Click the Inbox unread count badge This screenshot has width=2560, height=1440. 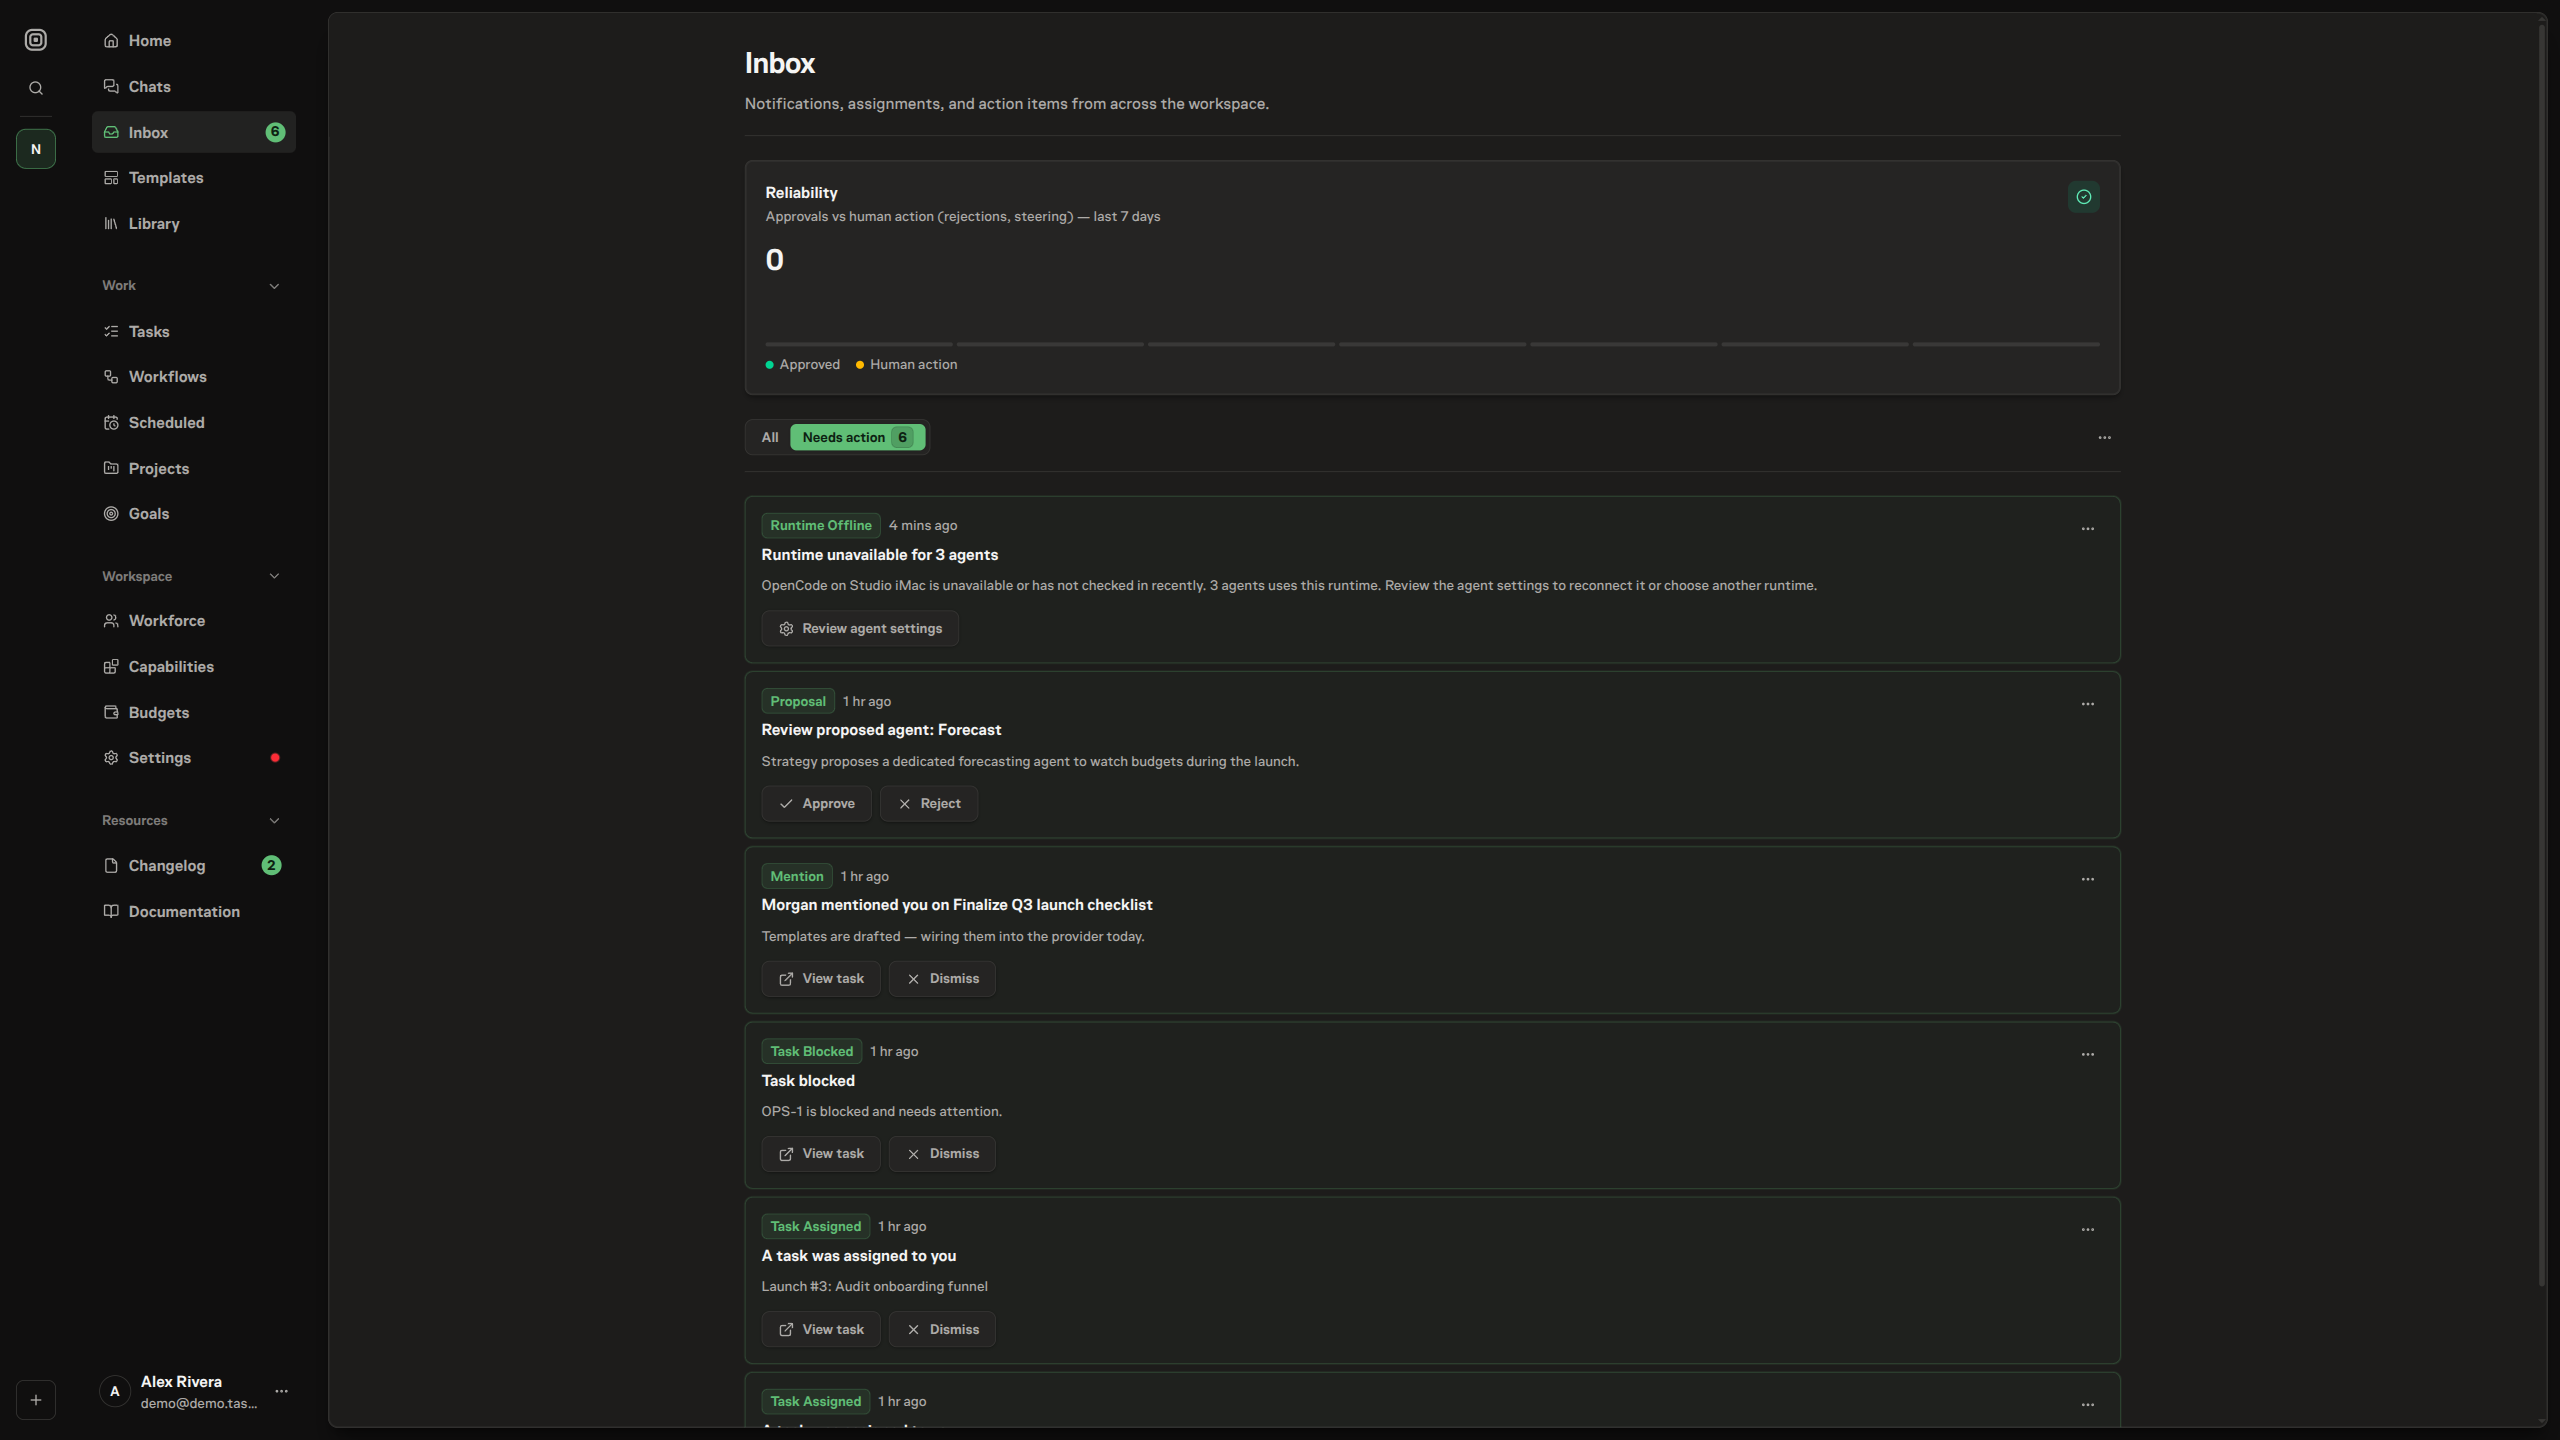point(275,132)
